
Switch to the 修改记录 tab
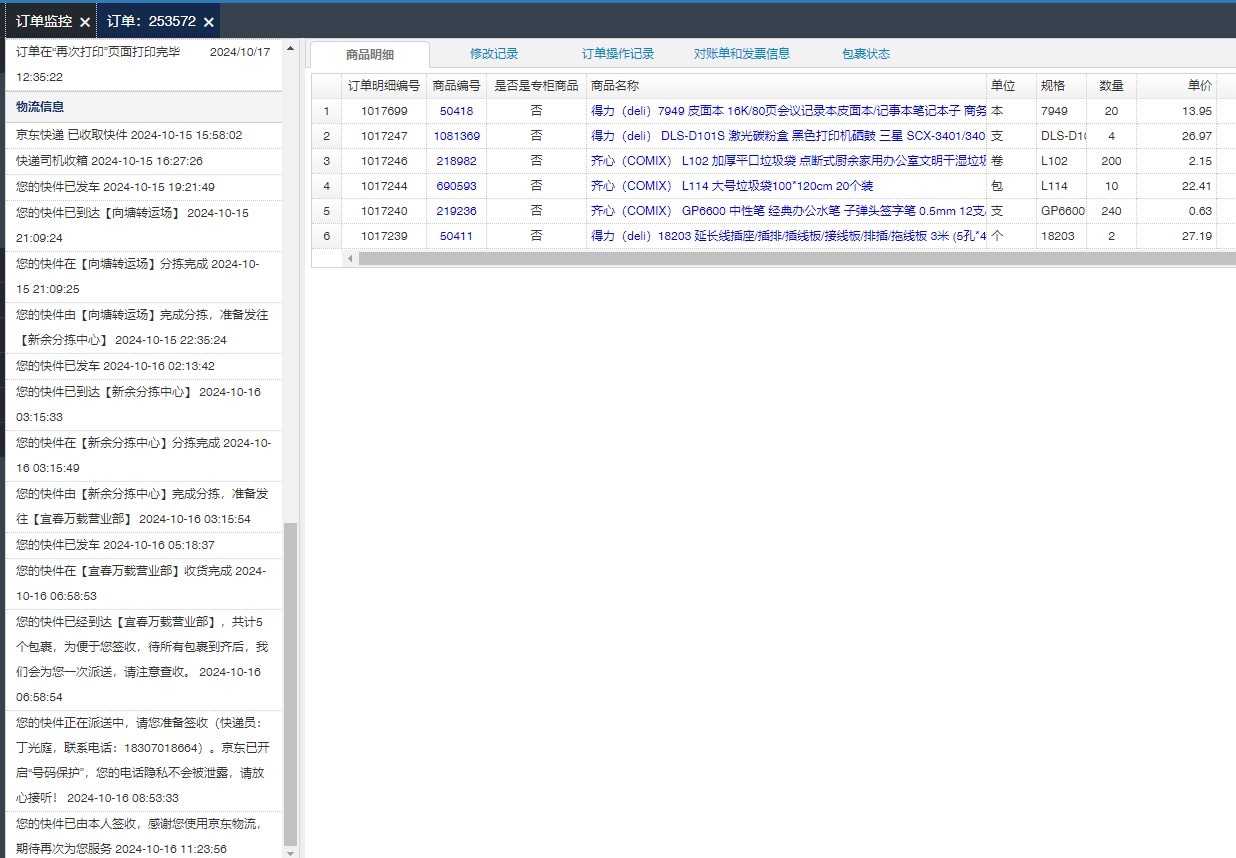coord(494,54)
